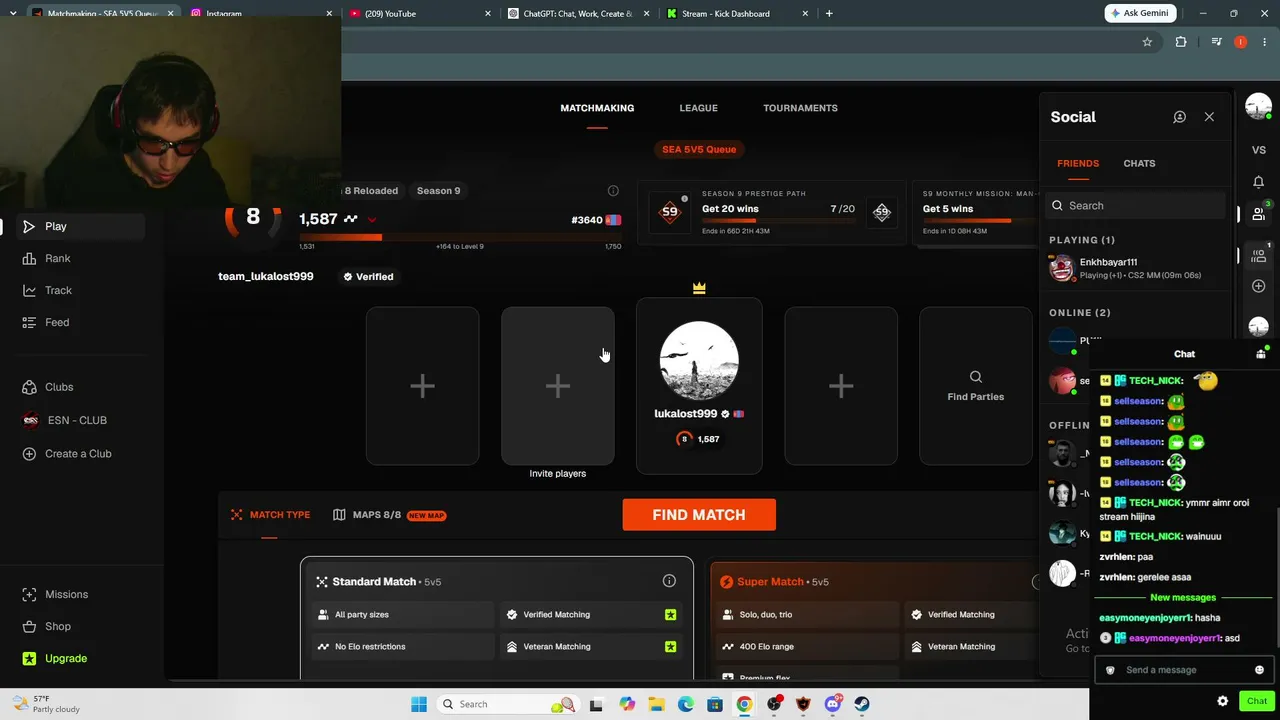Click the Get 20 wins prestige mission

coord(772,212)
